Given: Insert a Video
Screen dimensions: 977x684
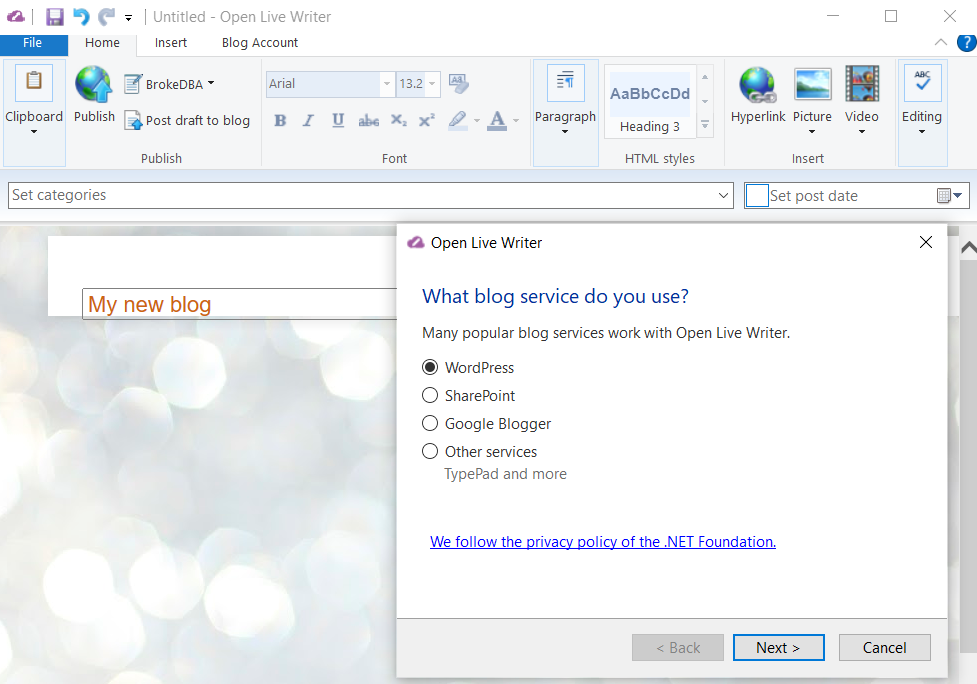Looking at the screenshot, I should pos(862,100).
